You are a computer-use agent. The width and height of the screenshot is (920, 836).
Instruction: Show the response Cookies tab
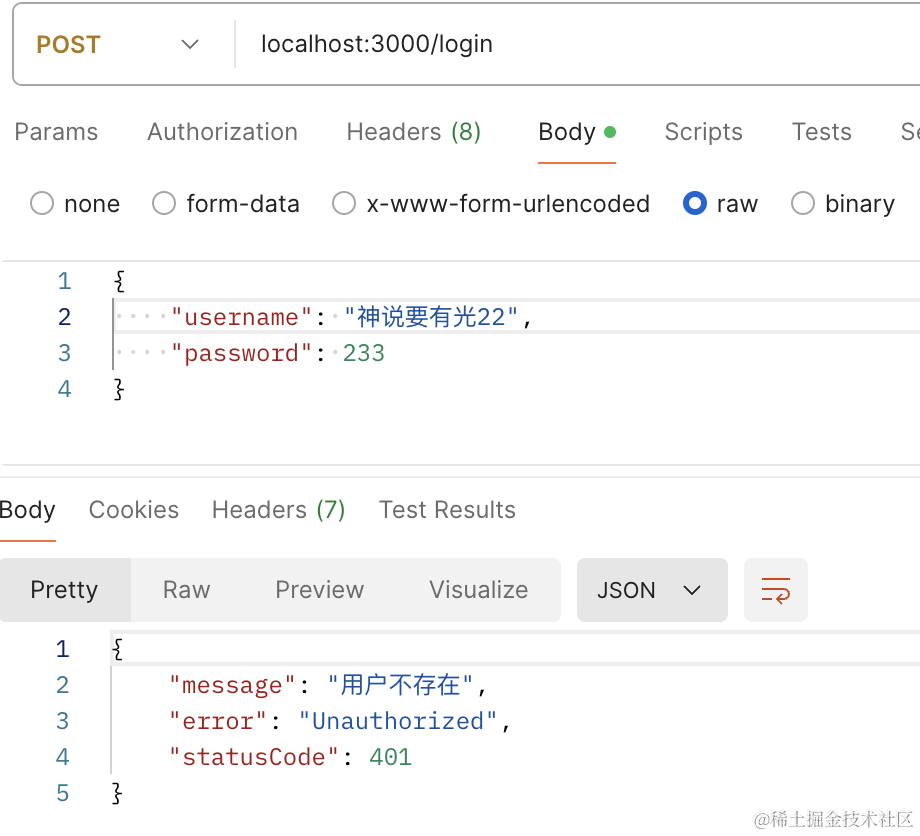click(134, 510)
